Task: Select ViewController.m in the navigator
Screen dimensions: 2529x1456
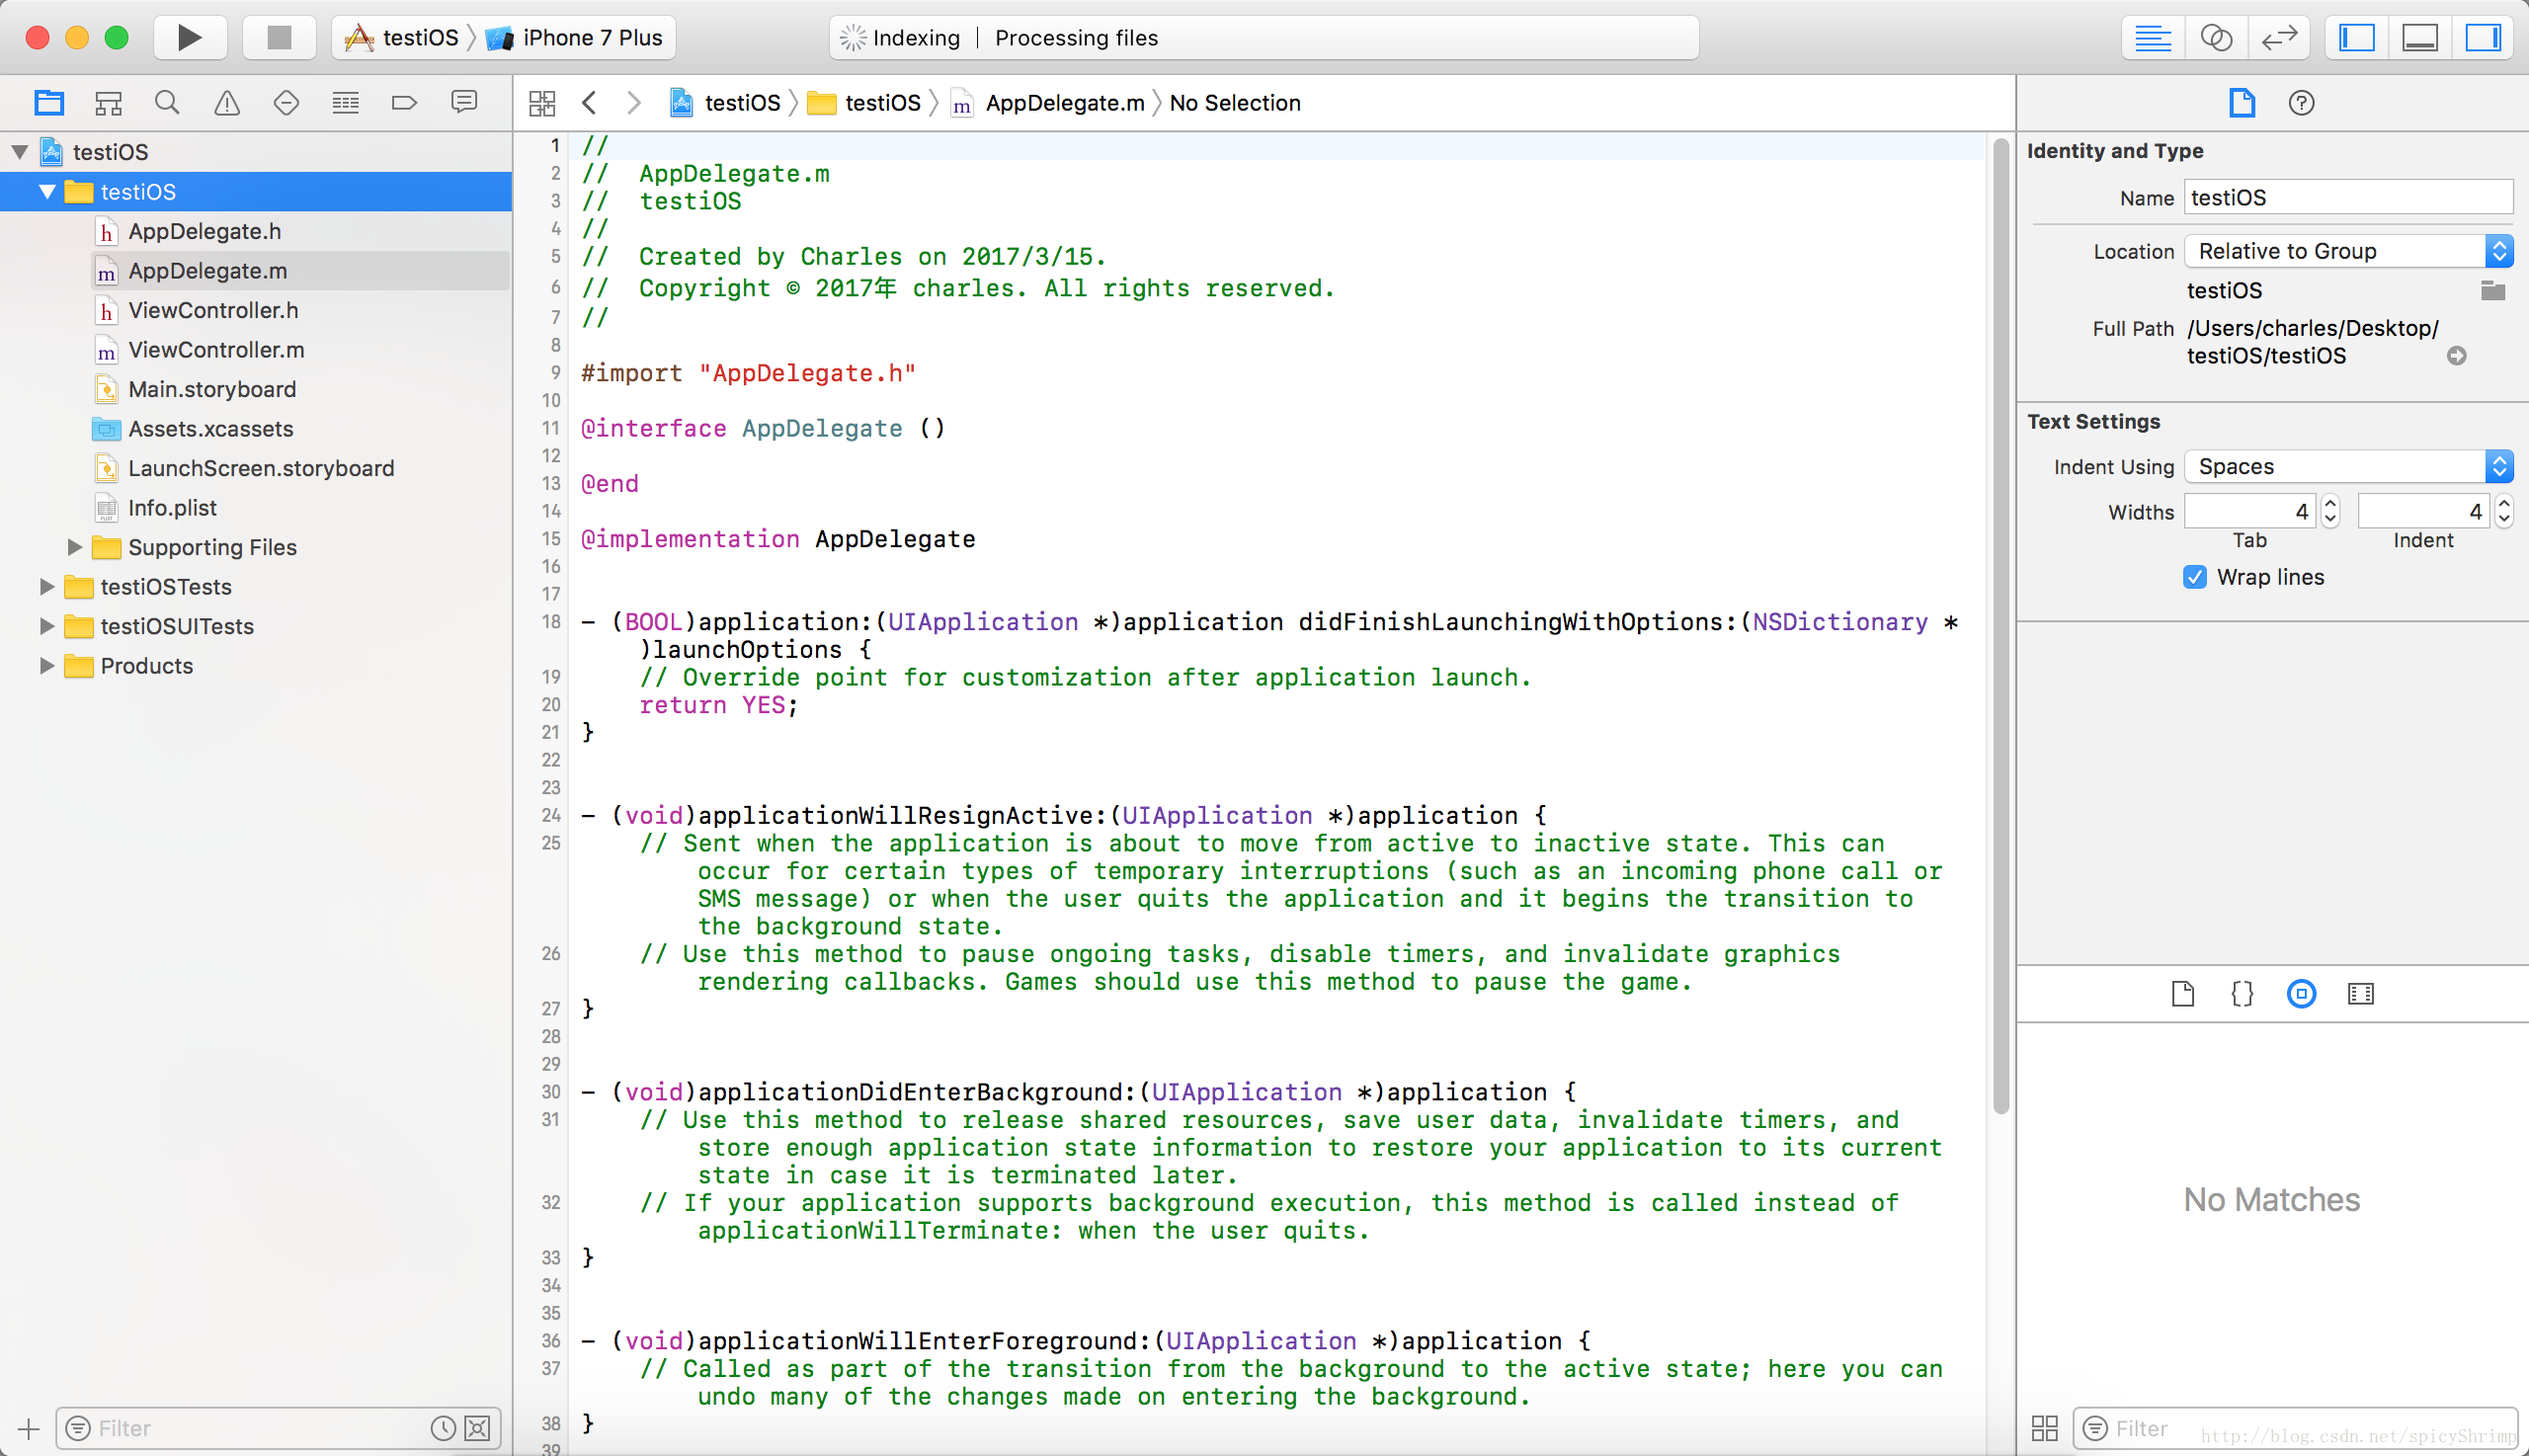Action: (216, 350)
